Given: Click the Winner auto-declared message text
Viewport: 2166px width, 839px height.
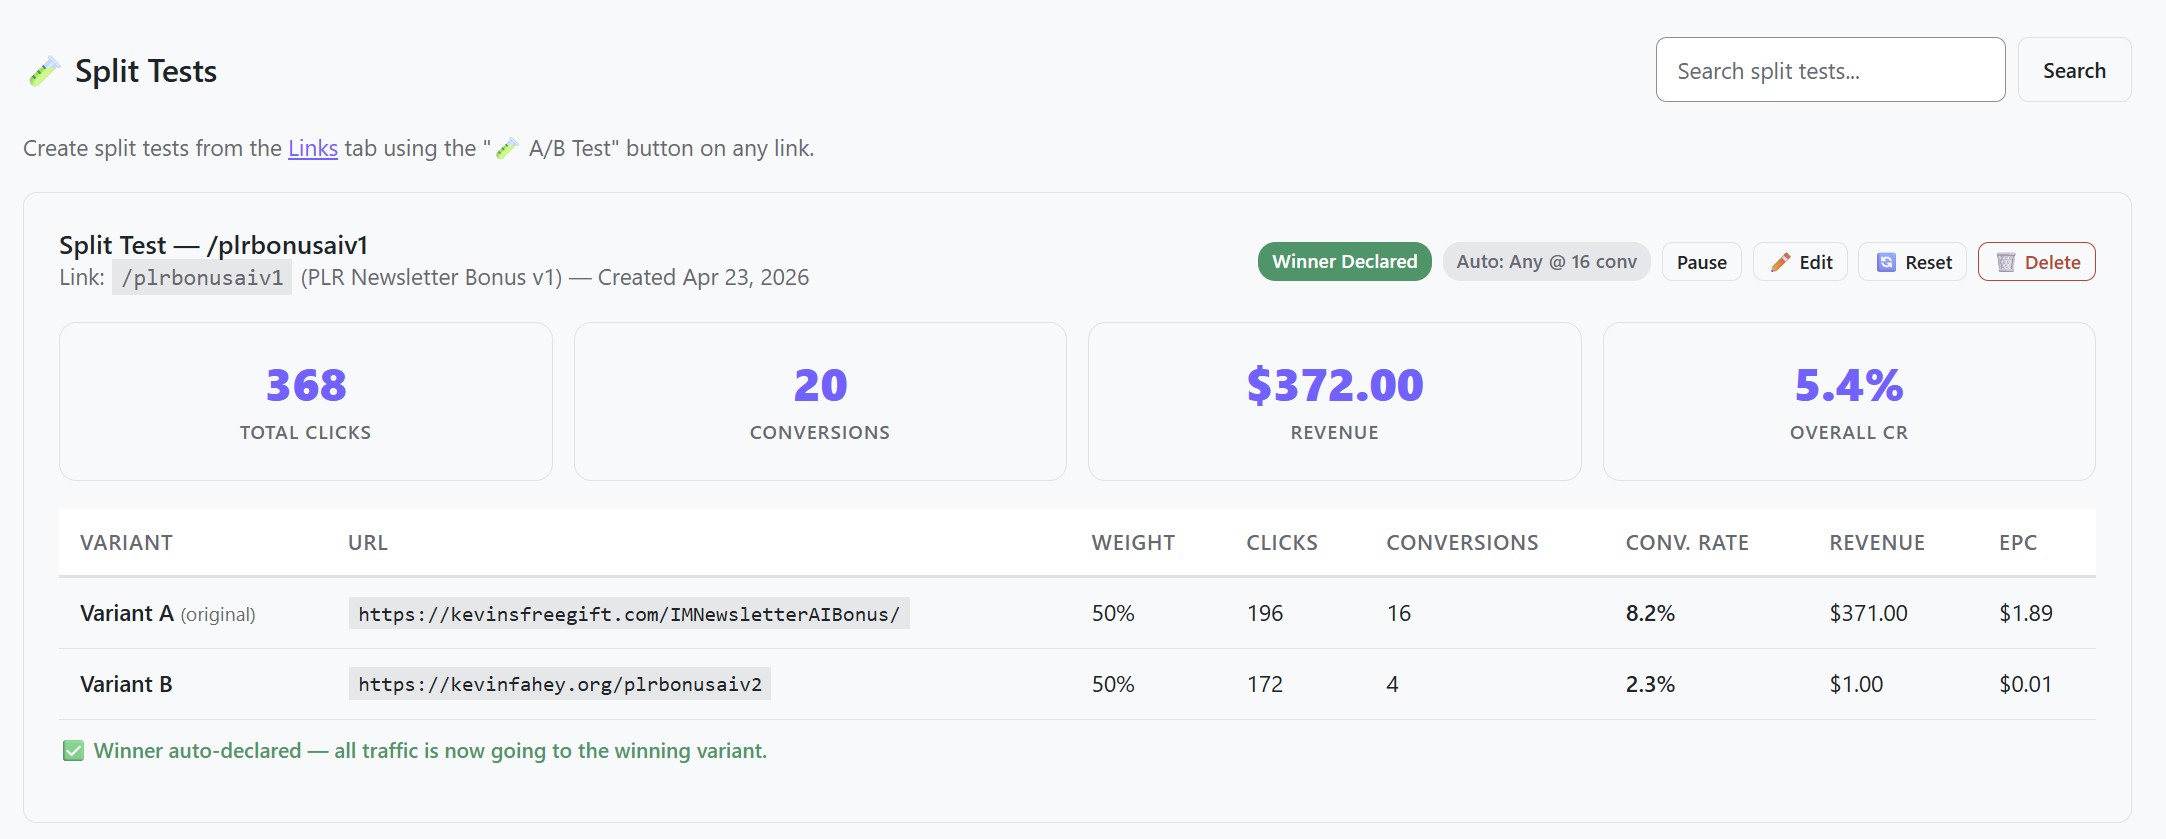Looking at the screenshot, I should pos(430,751).
